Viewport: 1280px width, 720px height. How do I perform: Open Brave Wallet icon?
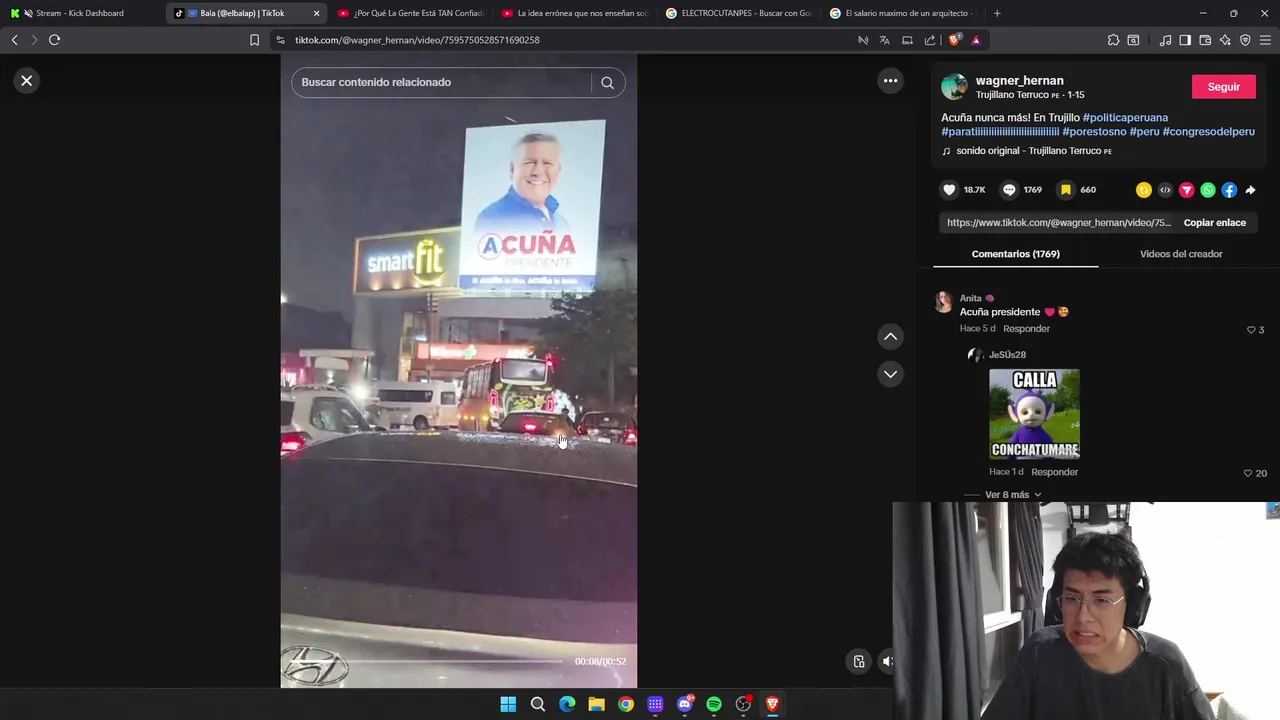[x=1205, y=40]
